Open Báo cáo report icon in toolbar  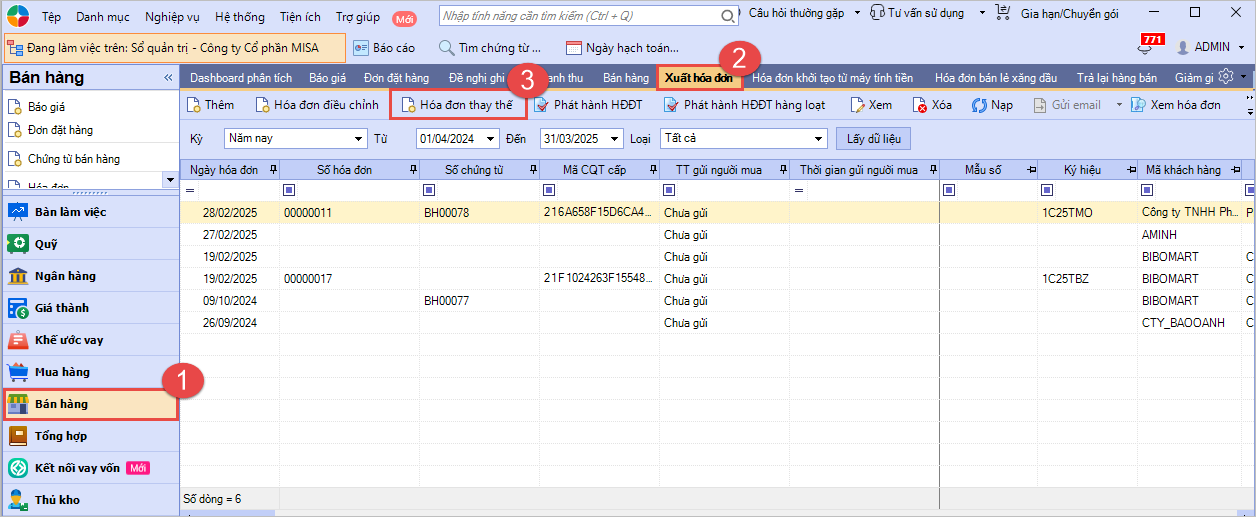click(x=362, y=47)
